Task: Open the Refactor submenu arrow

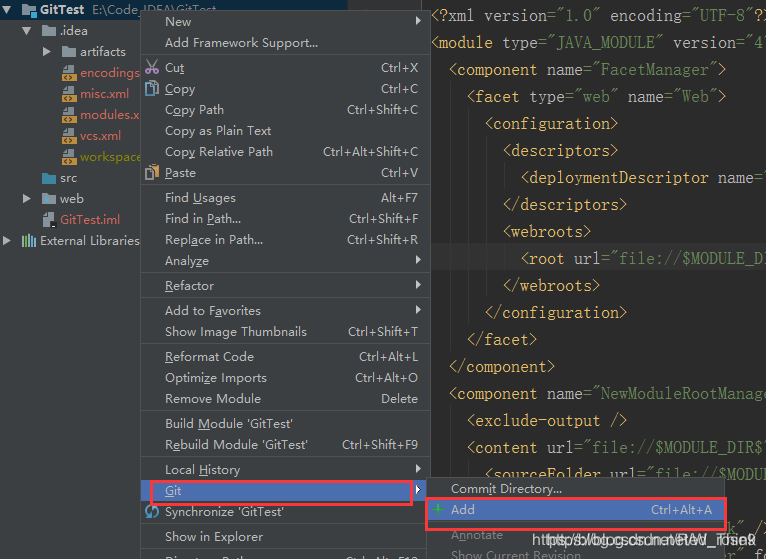Action: point(418,284)
